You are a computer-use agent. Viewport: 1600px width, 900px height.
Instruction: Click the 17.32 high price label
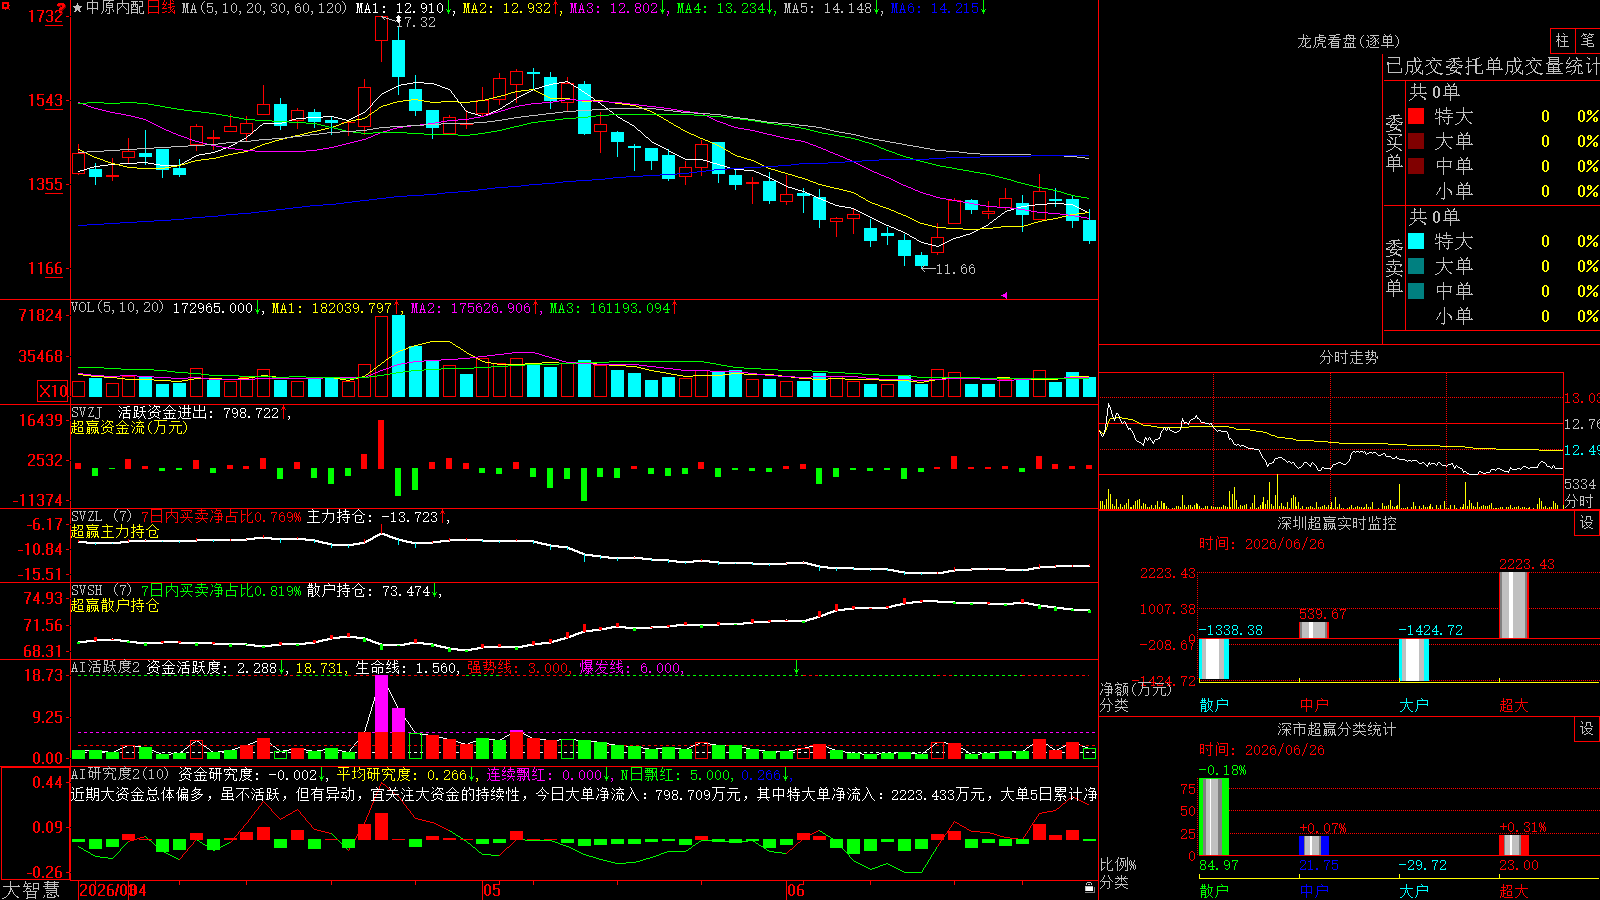click(x=416, y=22)
